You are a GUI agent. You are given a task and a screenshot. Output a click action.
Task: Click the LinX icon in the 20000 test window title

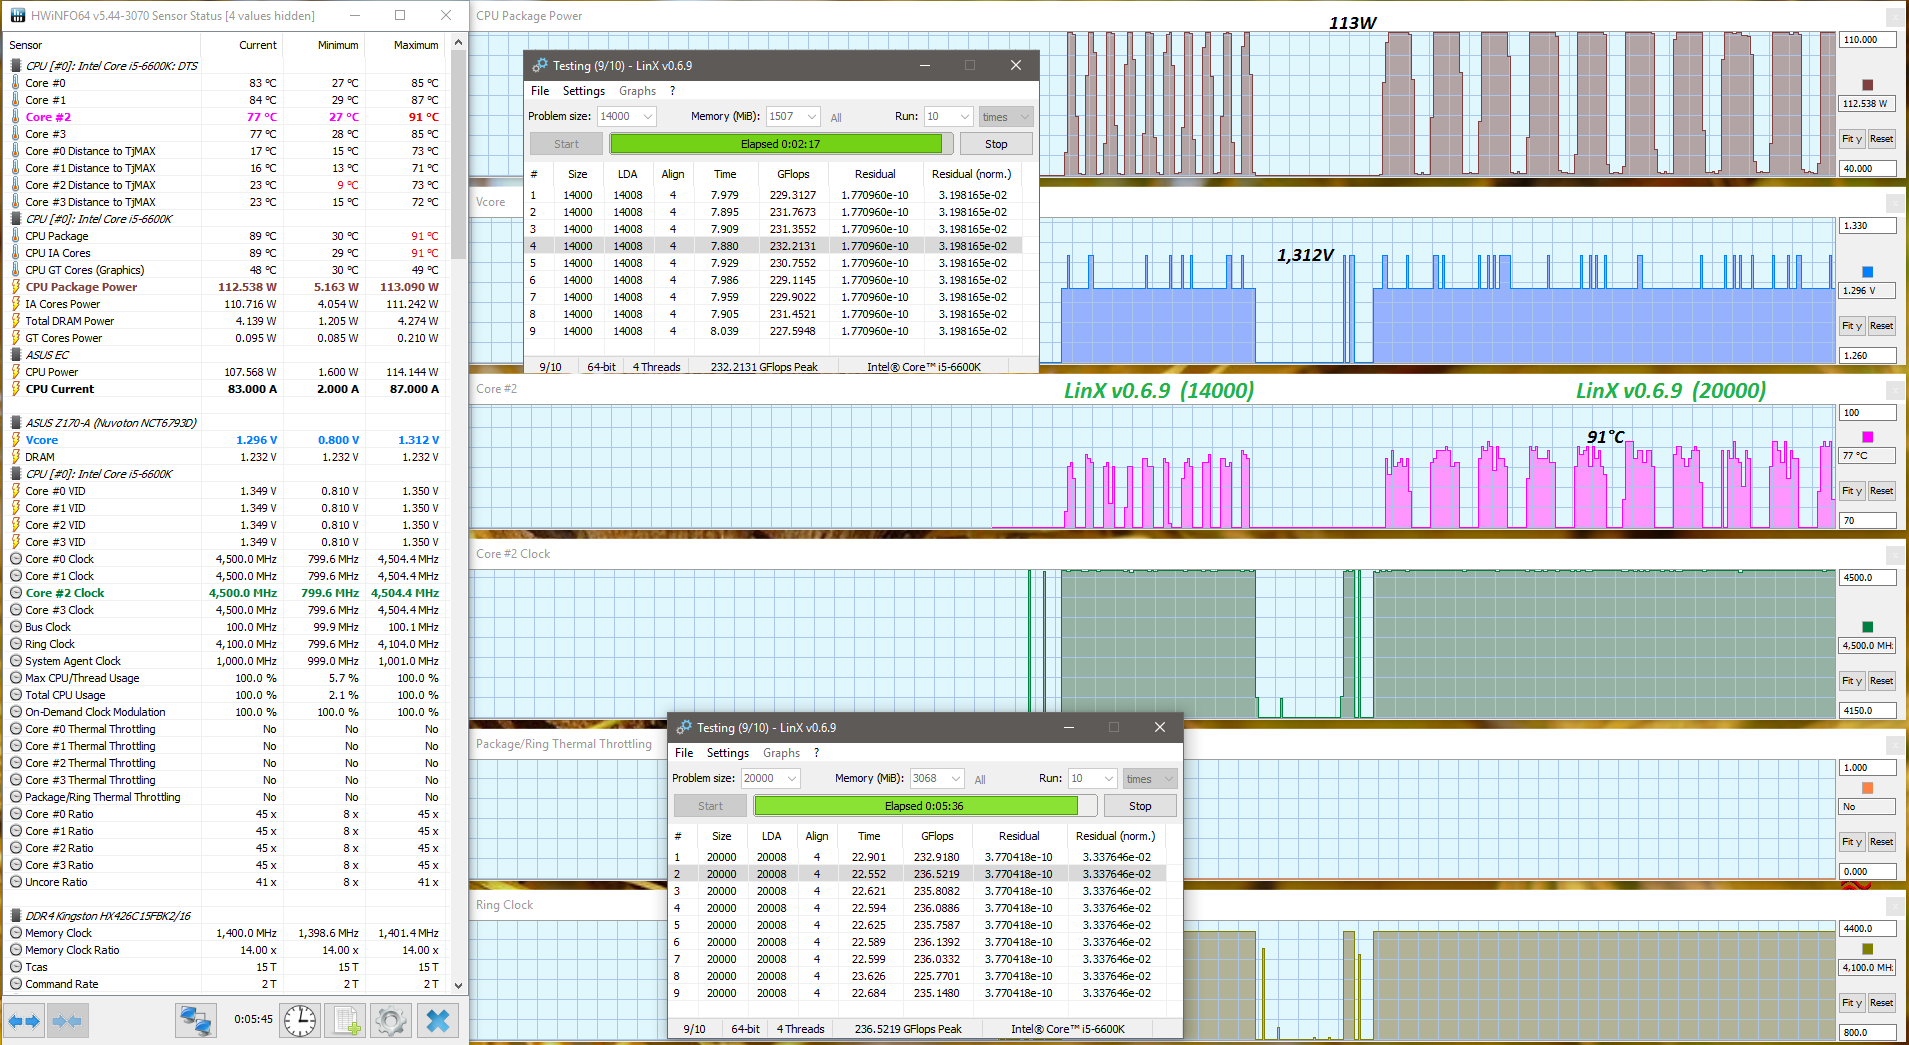coord(684,727)
